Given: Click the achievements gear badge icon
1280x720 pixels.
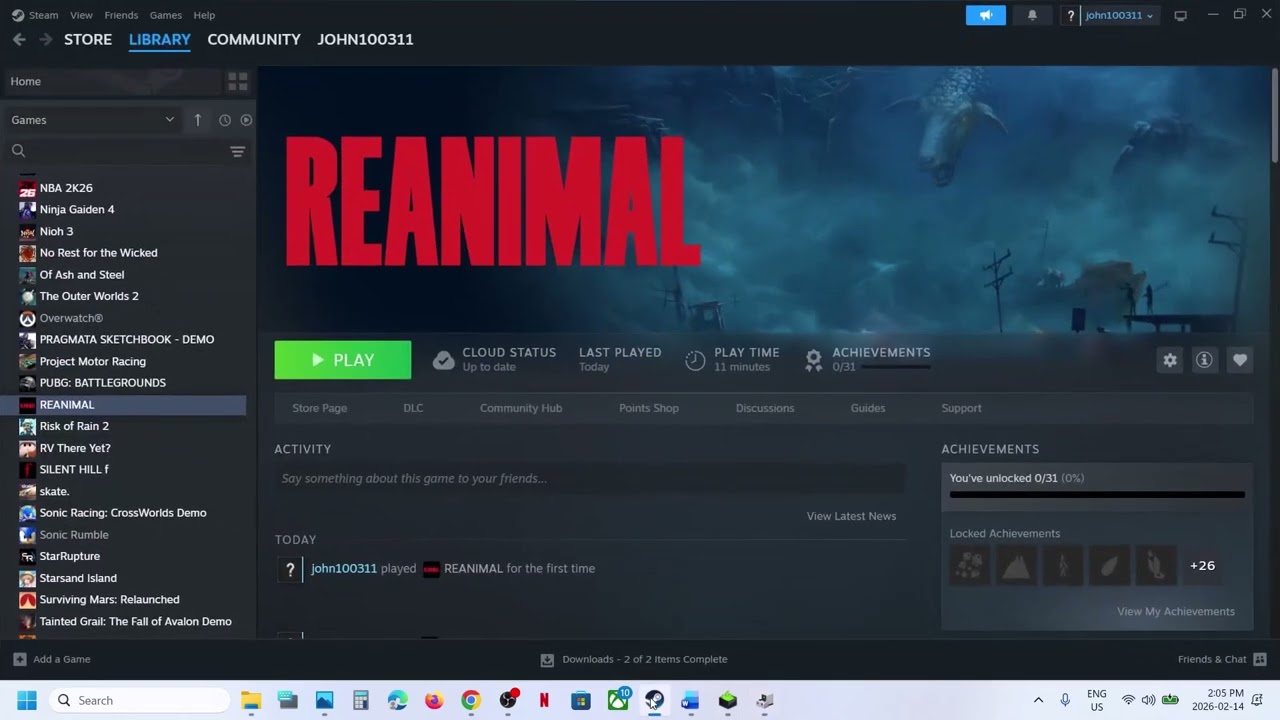Looking at the screenshot, I should pos(814,360).
